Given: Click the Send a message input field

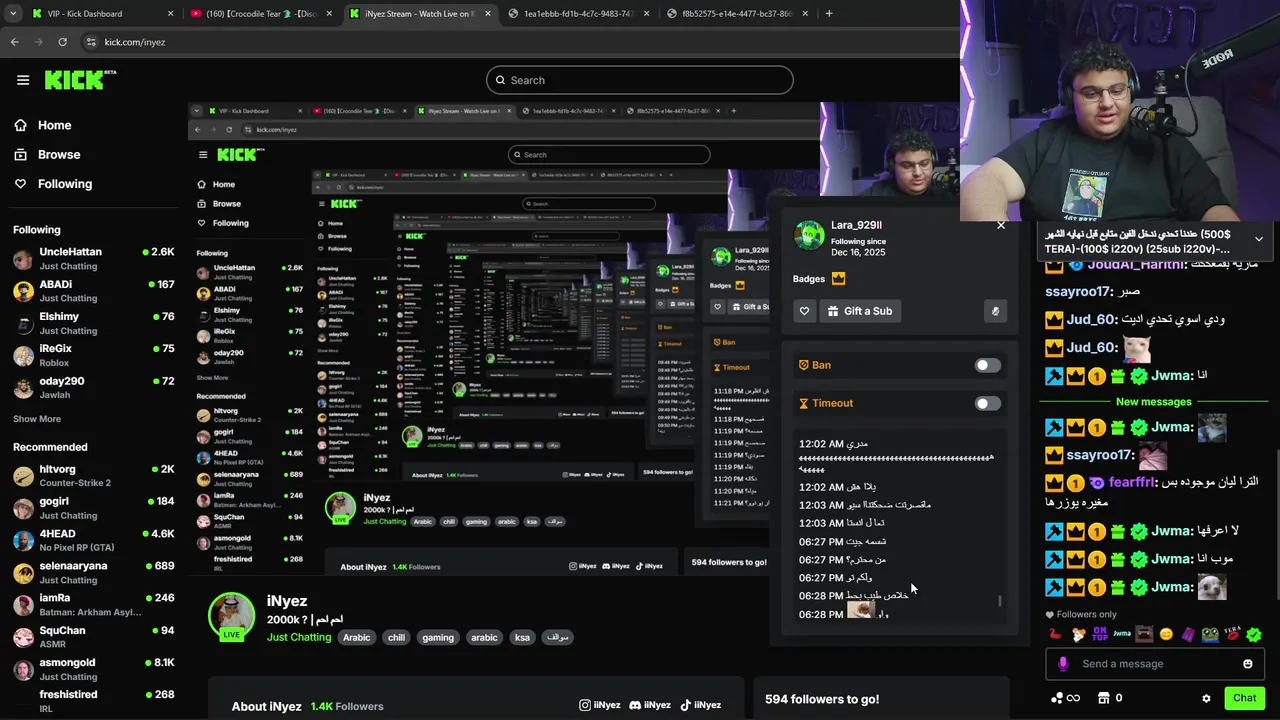Looking at the screenshot, I should pos(1157,664).
